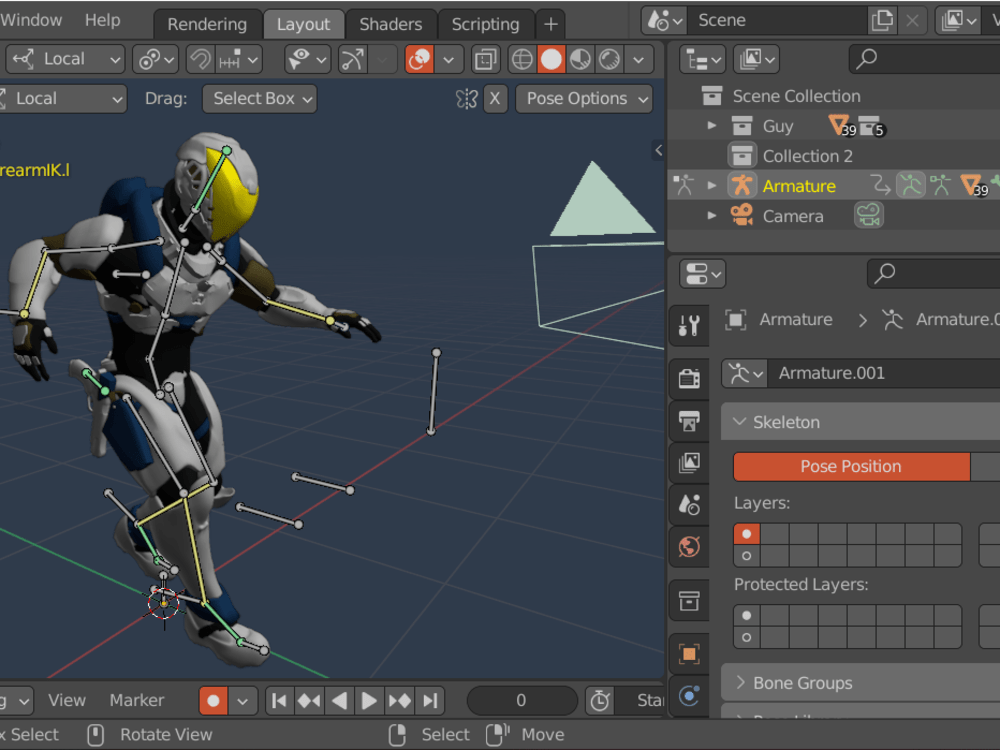This screenshot has width=1000, height=750.
Task: Toggle X-axis mirror button
Action: pyautogui.click(x=495, y=99)
